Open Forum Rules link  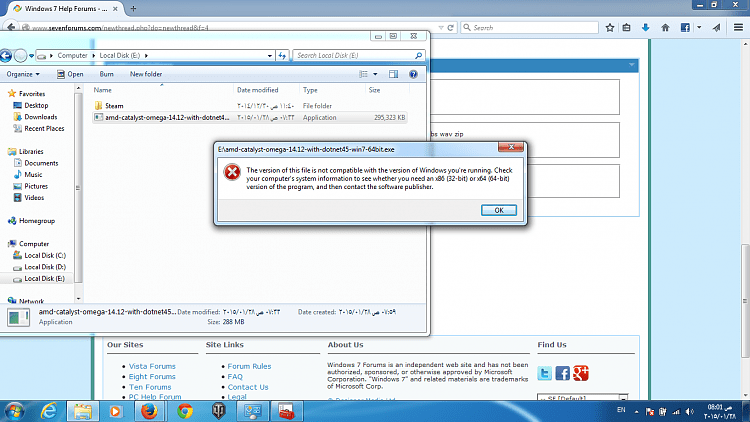click(x=249, y=366)
